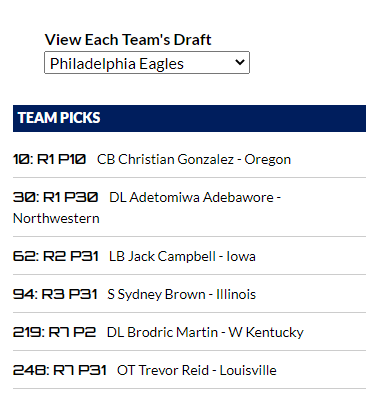Screen dimensions: 372x394
Task: Click the dropdown chevron arrow
Action: point(240,62)
